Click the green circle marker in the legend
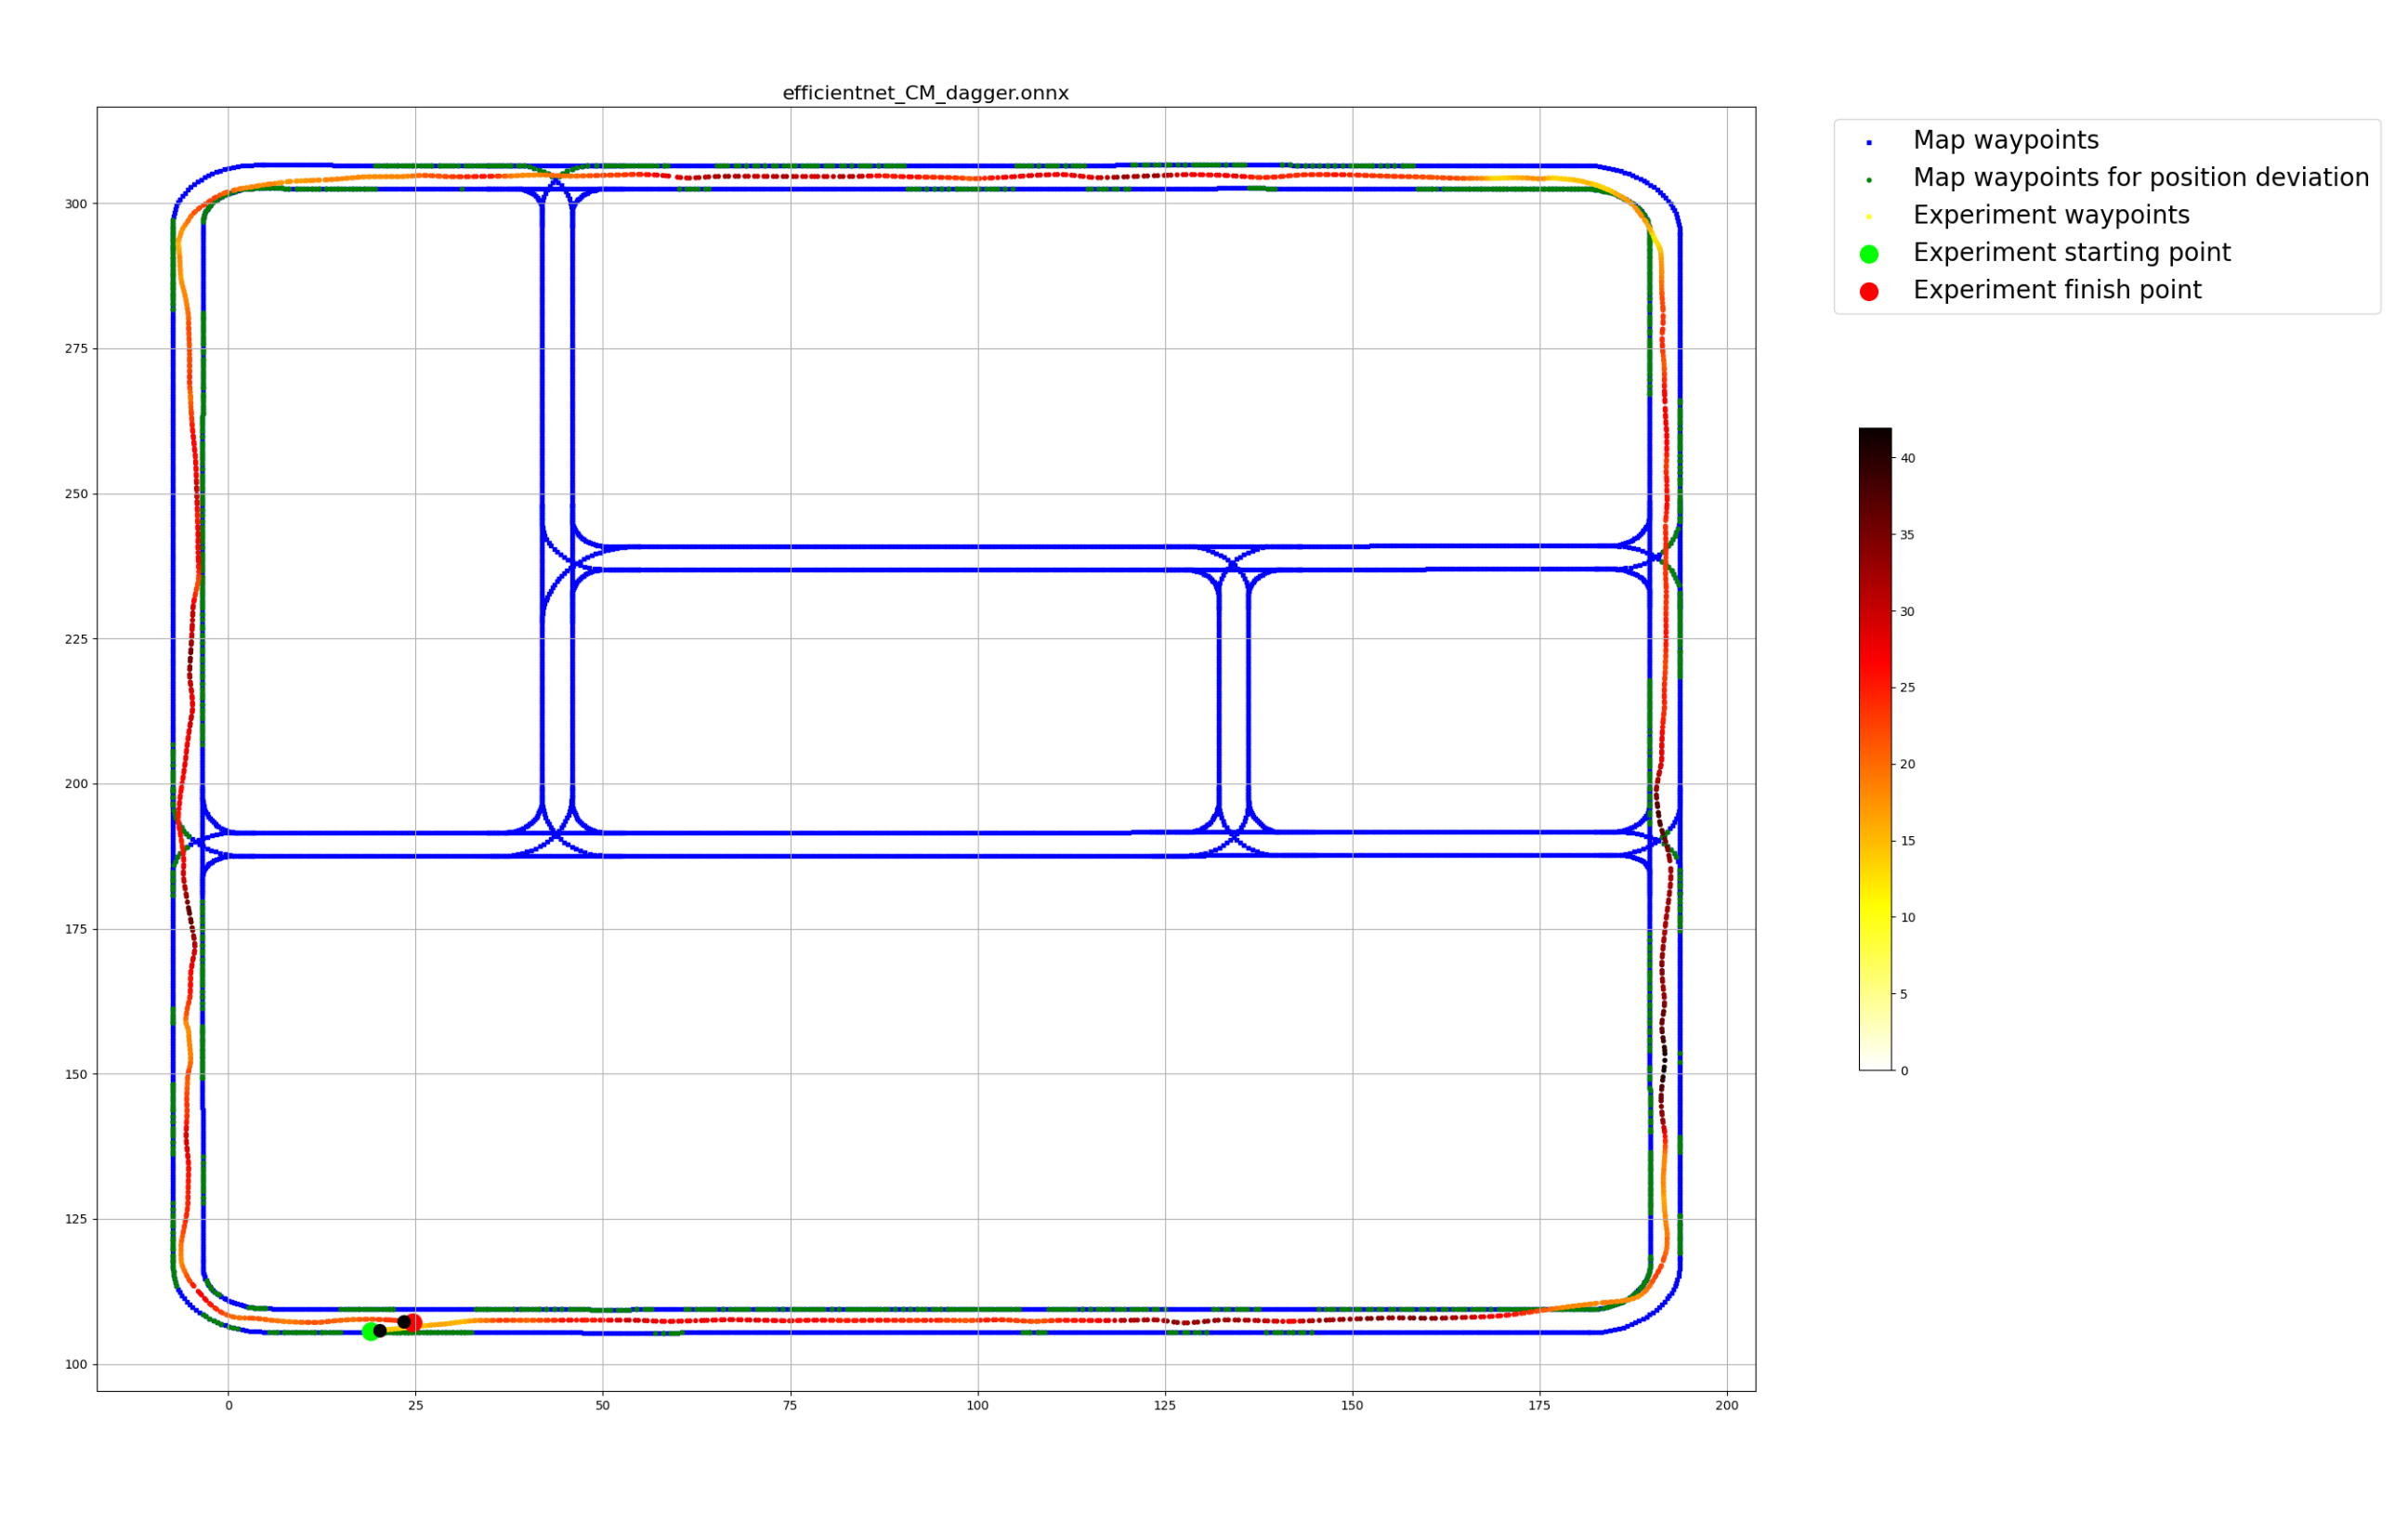 [1868, 254]
